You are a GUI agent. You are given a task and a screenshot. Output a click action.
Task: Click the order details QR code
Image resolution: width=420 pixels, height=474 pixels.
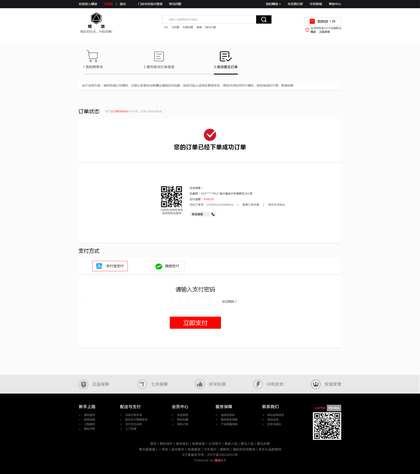click(171, 197)
